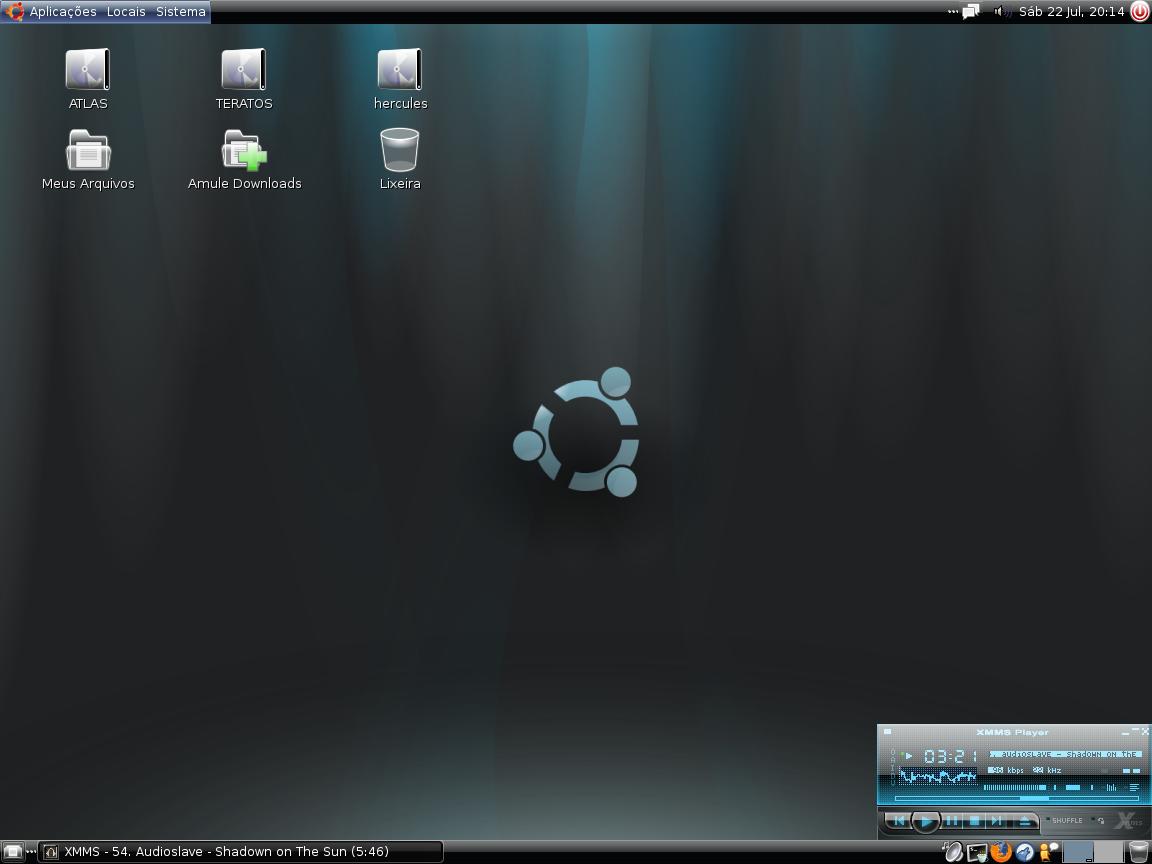The height and width of the screenshot is (864, 1152).
Task: Click the XMMS waveform visualization
Action: (938, 776)
